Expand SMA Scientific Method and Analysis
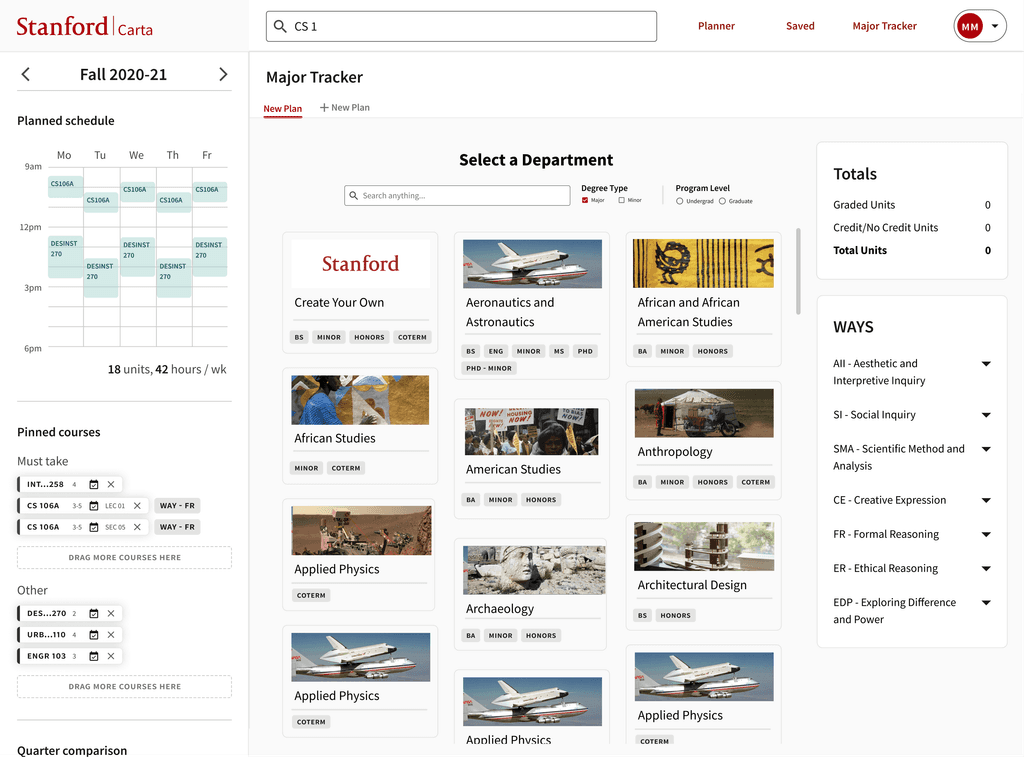 pyautogui.click(x=986, y=449)
